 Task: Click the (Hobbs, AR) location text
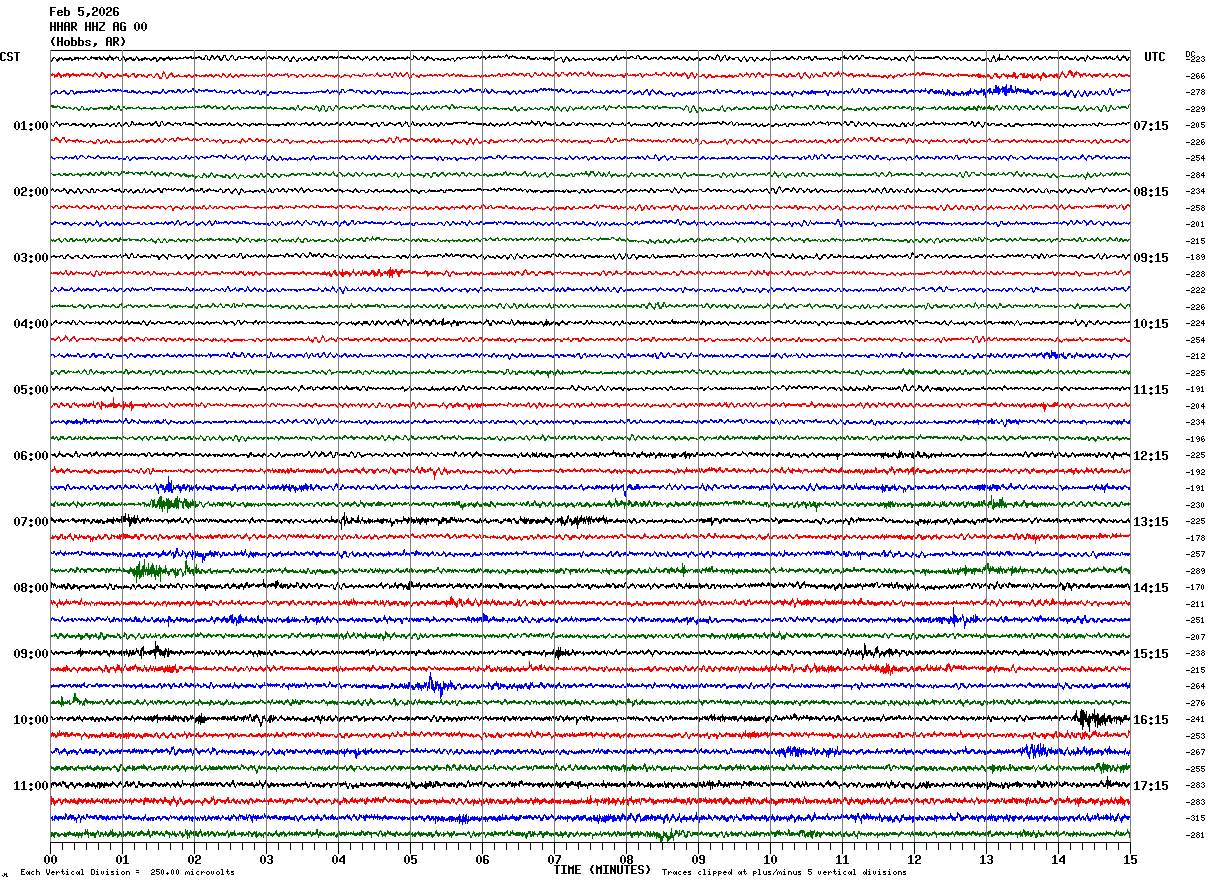(x=88, y=42)
